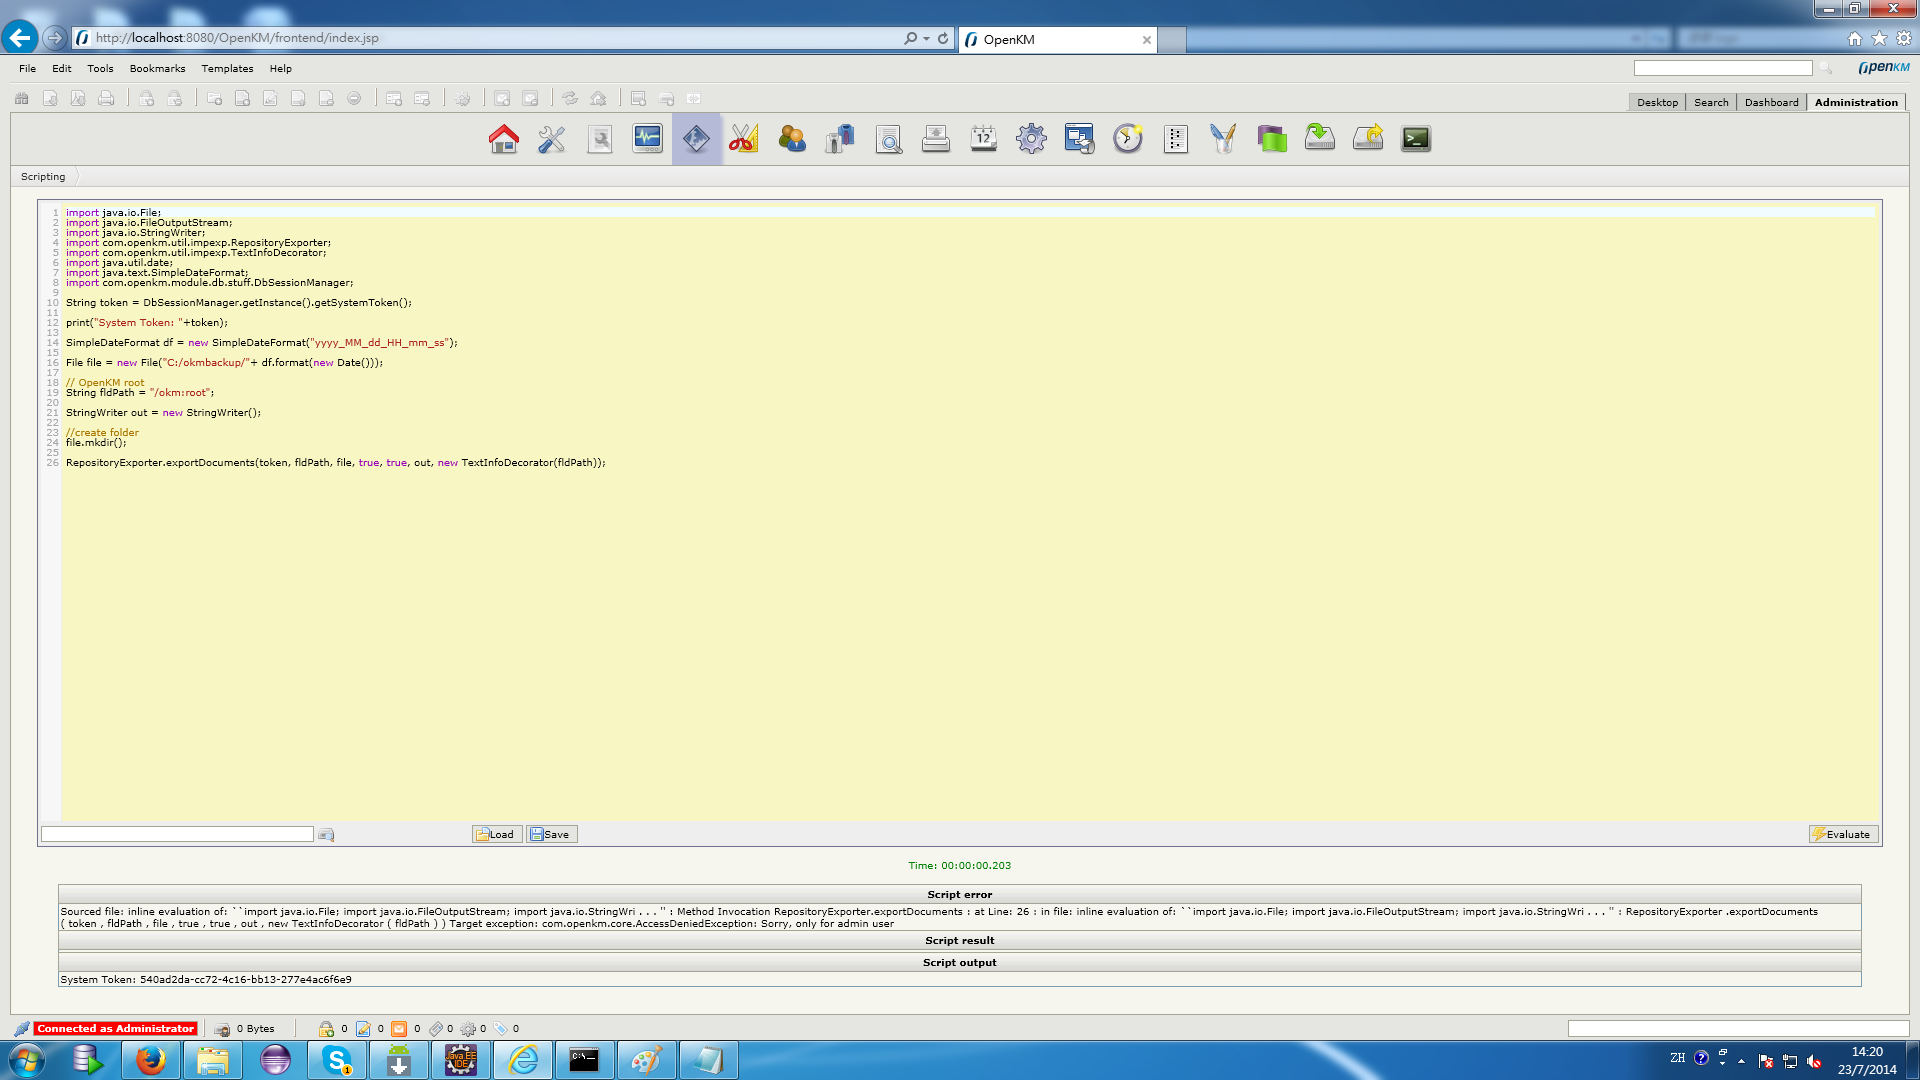Viewport: 1920px width, 1080px height.
Task: Open the Bookmarks menu
Action: [157, 69]
